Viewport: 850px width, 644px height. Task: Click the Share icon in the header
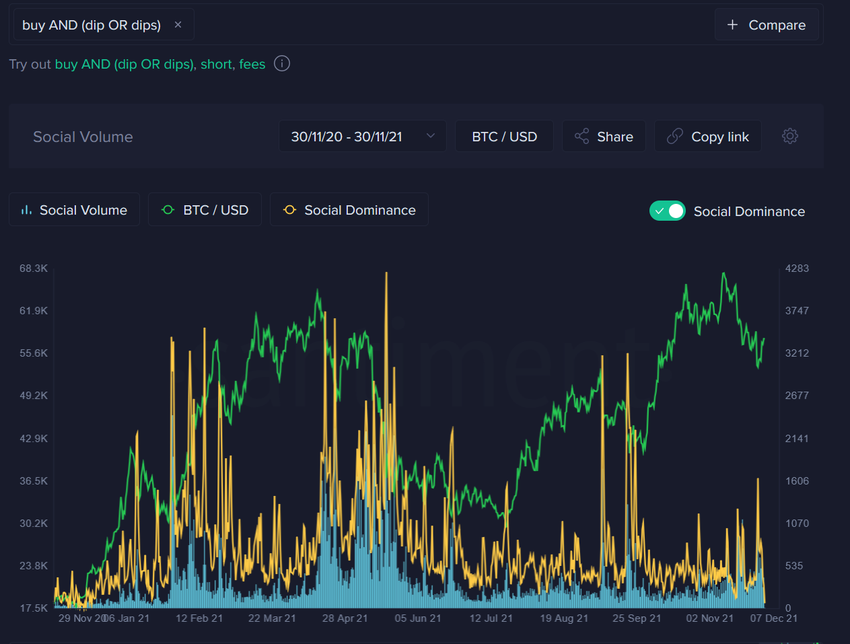581,136
